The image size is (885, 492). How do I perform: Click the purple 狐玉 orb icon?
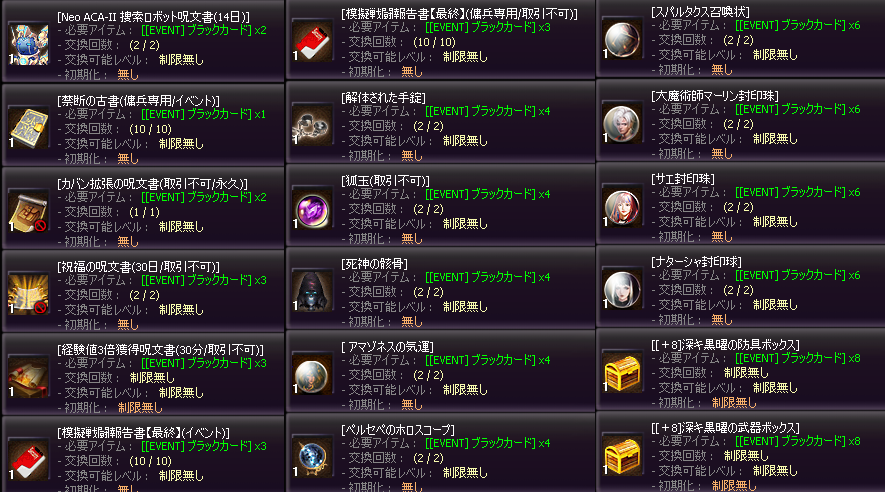click(312, 208)
